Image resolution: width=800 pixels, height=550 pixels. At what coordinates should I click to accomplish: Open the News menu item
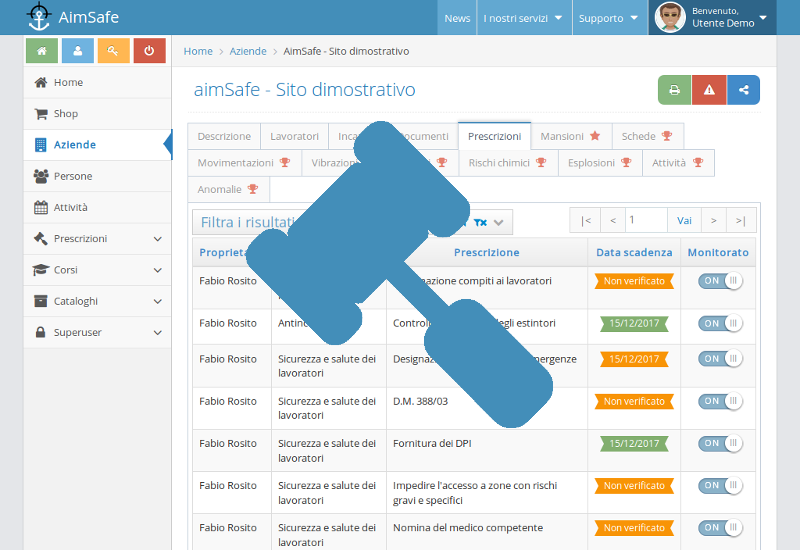pyautogui.click(x=457, y=18)
